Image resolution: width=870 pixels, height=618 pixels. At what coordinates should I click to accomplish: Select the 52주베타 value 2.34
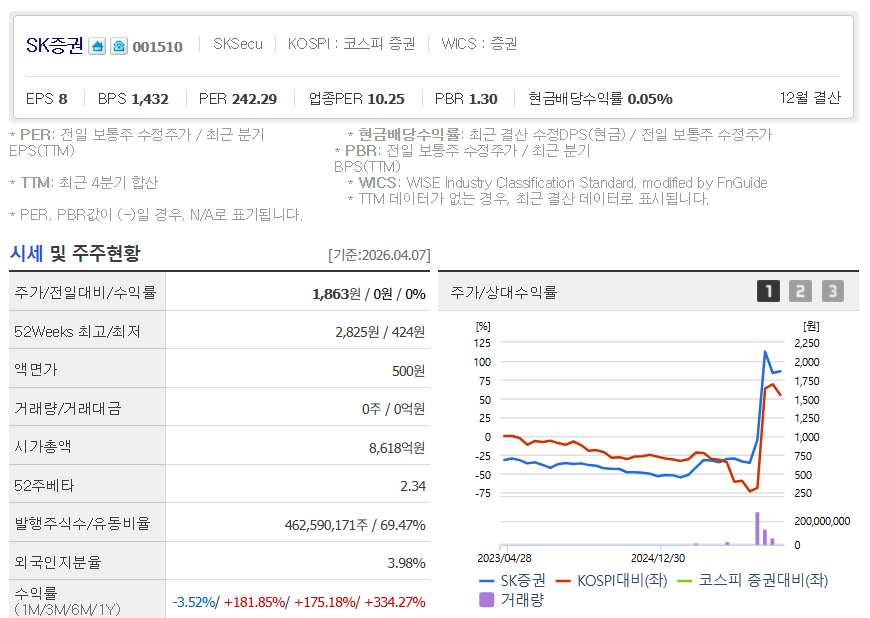413,486
